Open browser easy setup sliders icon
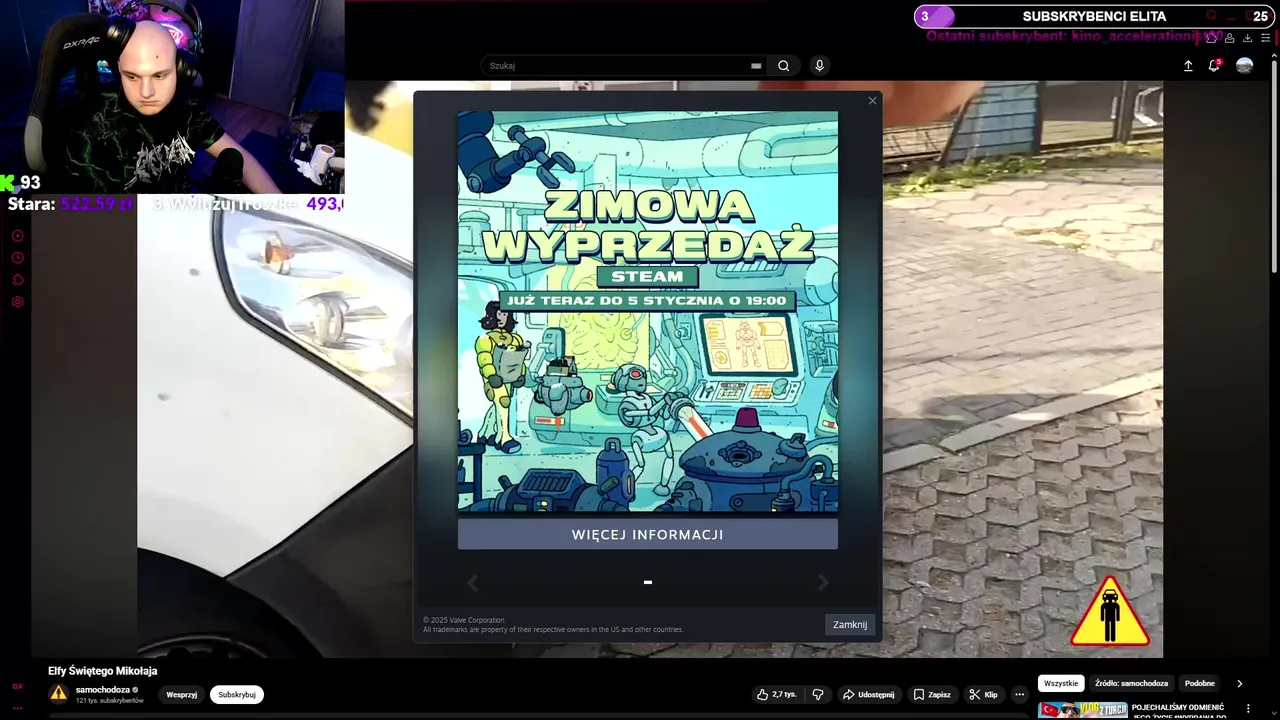The width and height of the screenshot is (1280, 720). (x=1266, y=38)
